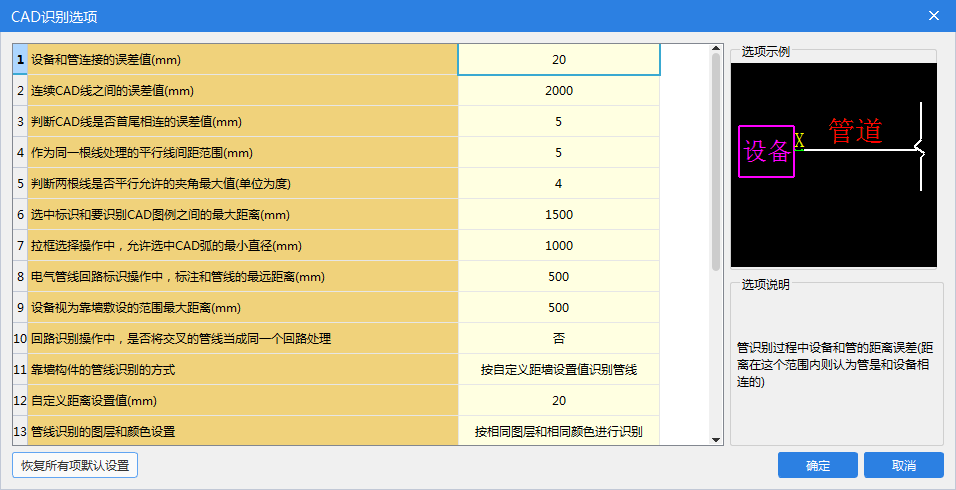Click 取消 button to cancel dialog
Viewport: 956px width, 490px height.
coord(903,465)
